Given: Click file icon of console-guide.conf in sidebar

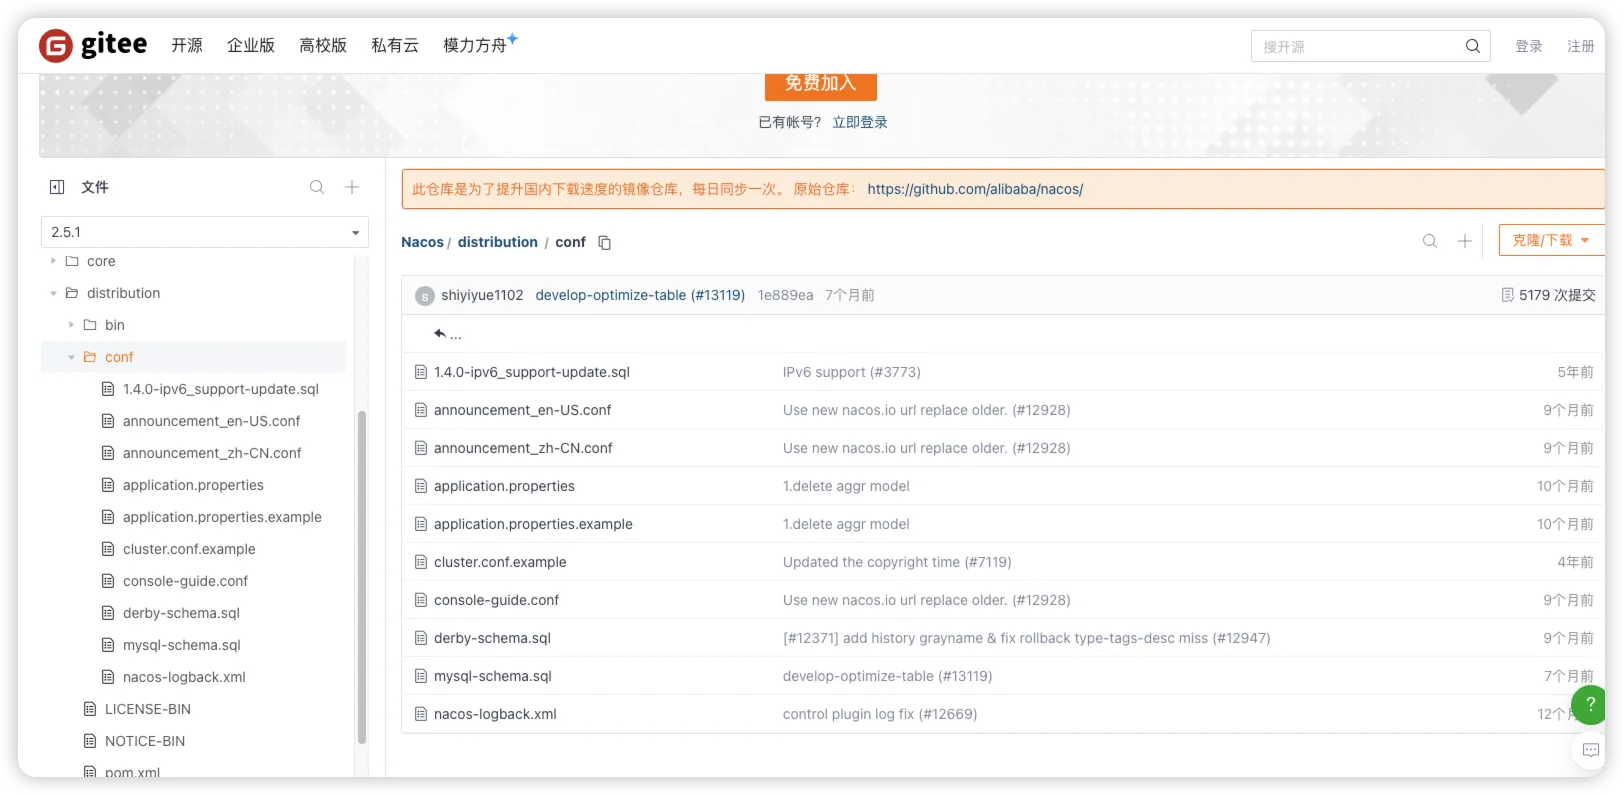Looking at the screenshot, I should (x=108, y=581).
